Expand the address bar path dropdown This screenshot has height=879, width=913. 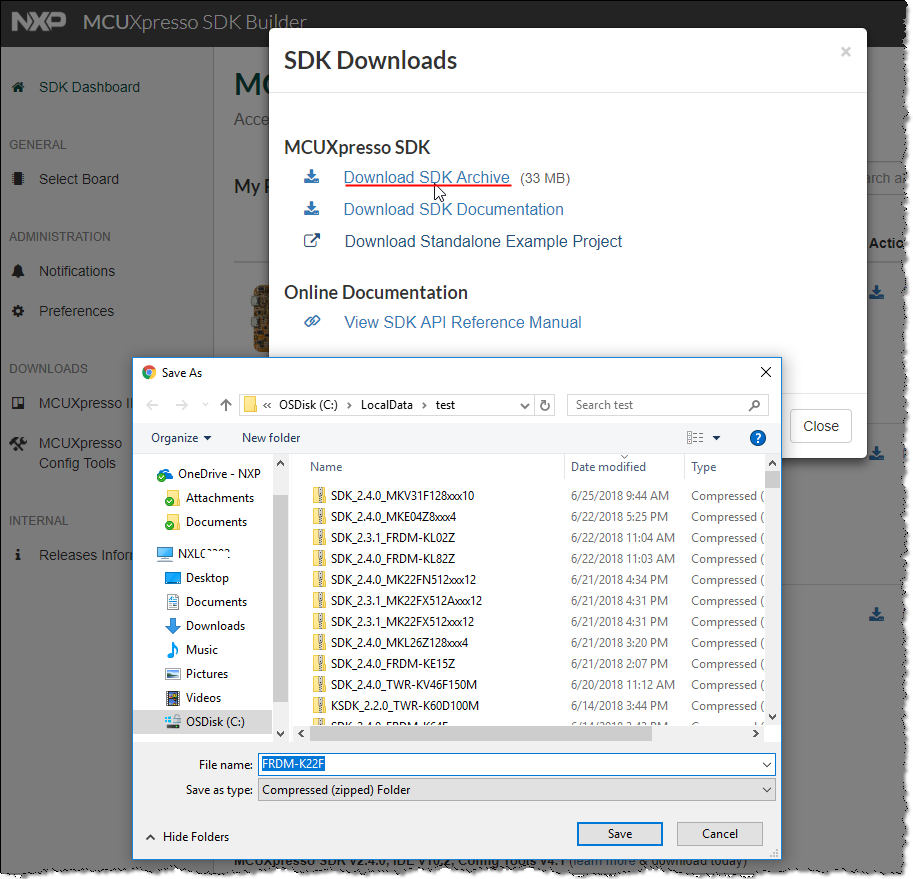tap(525, 406)
